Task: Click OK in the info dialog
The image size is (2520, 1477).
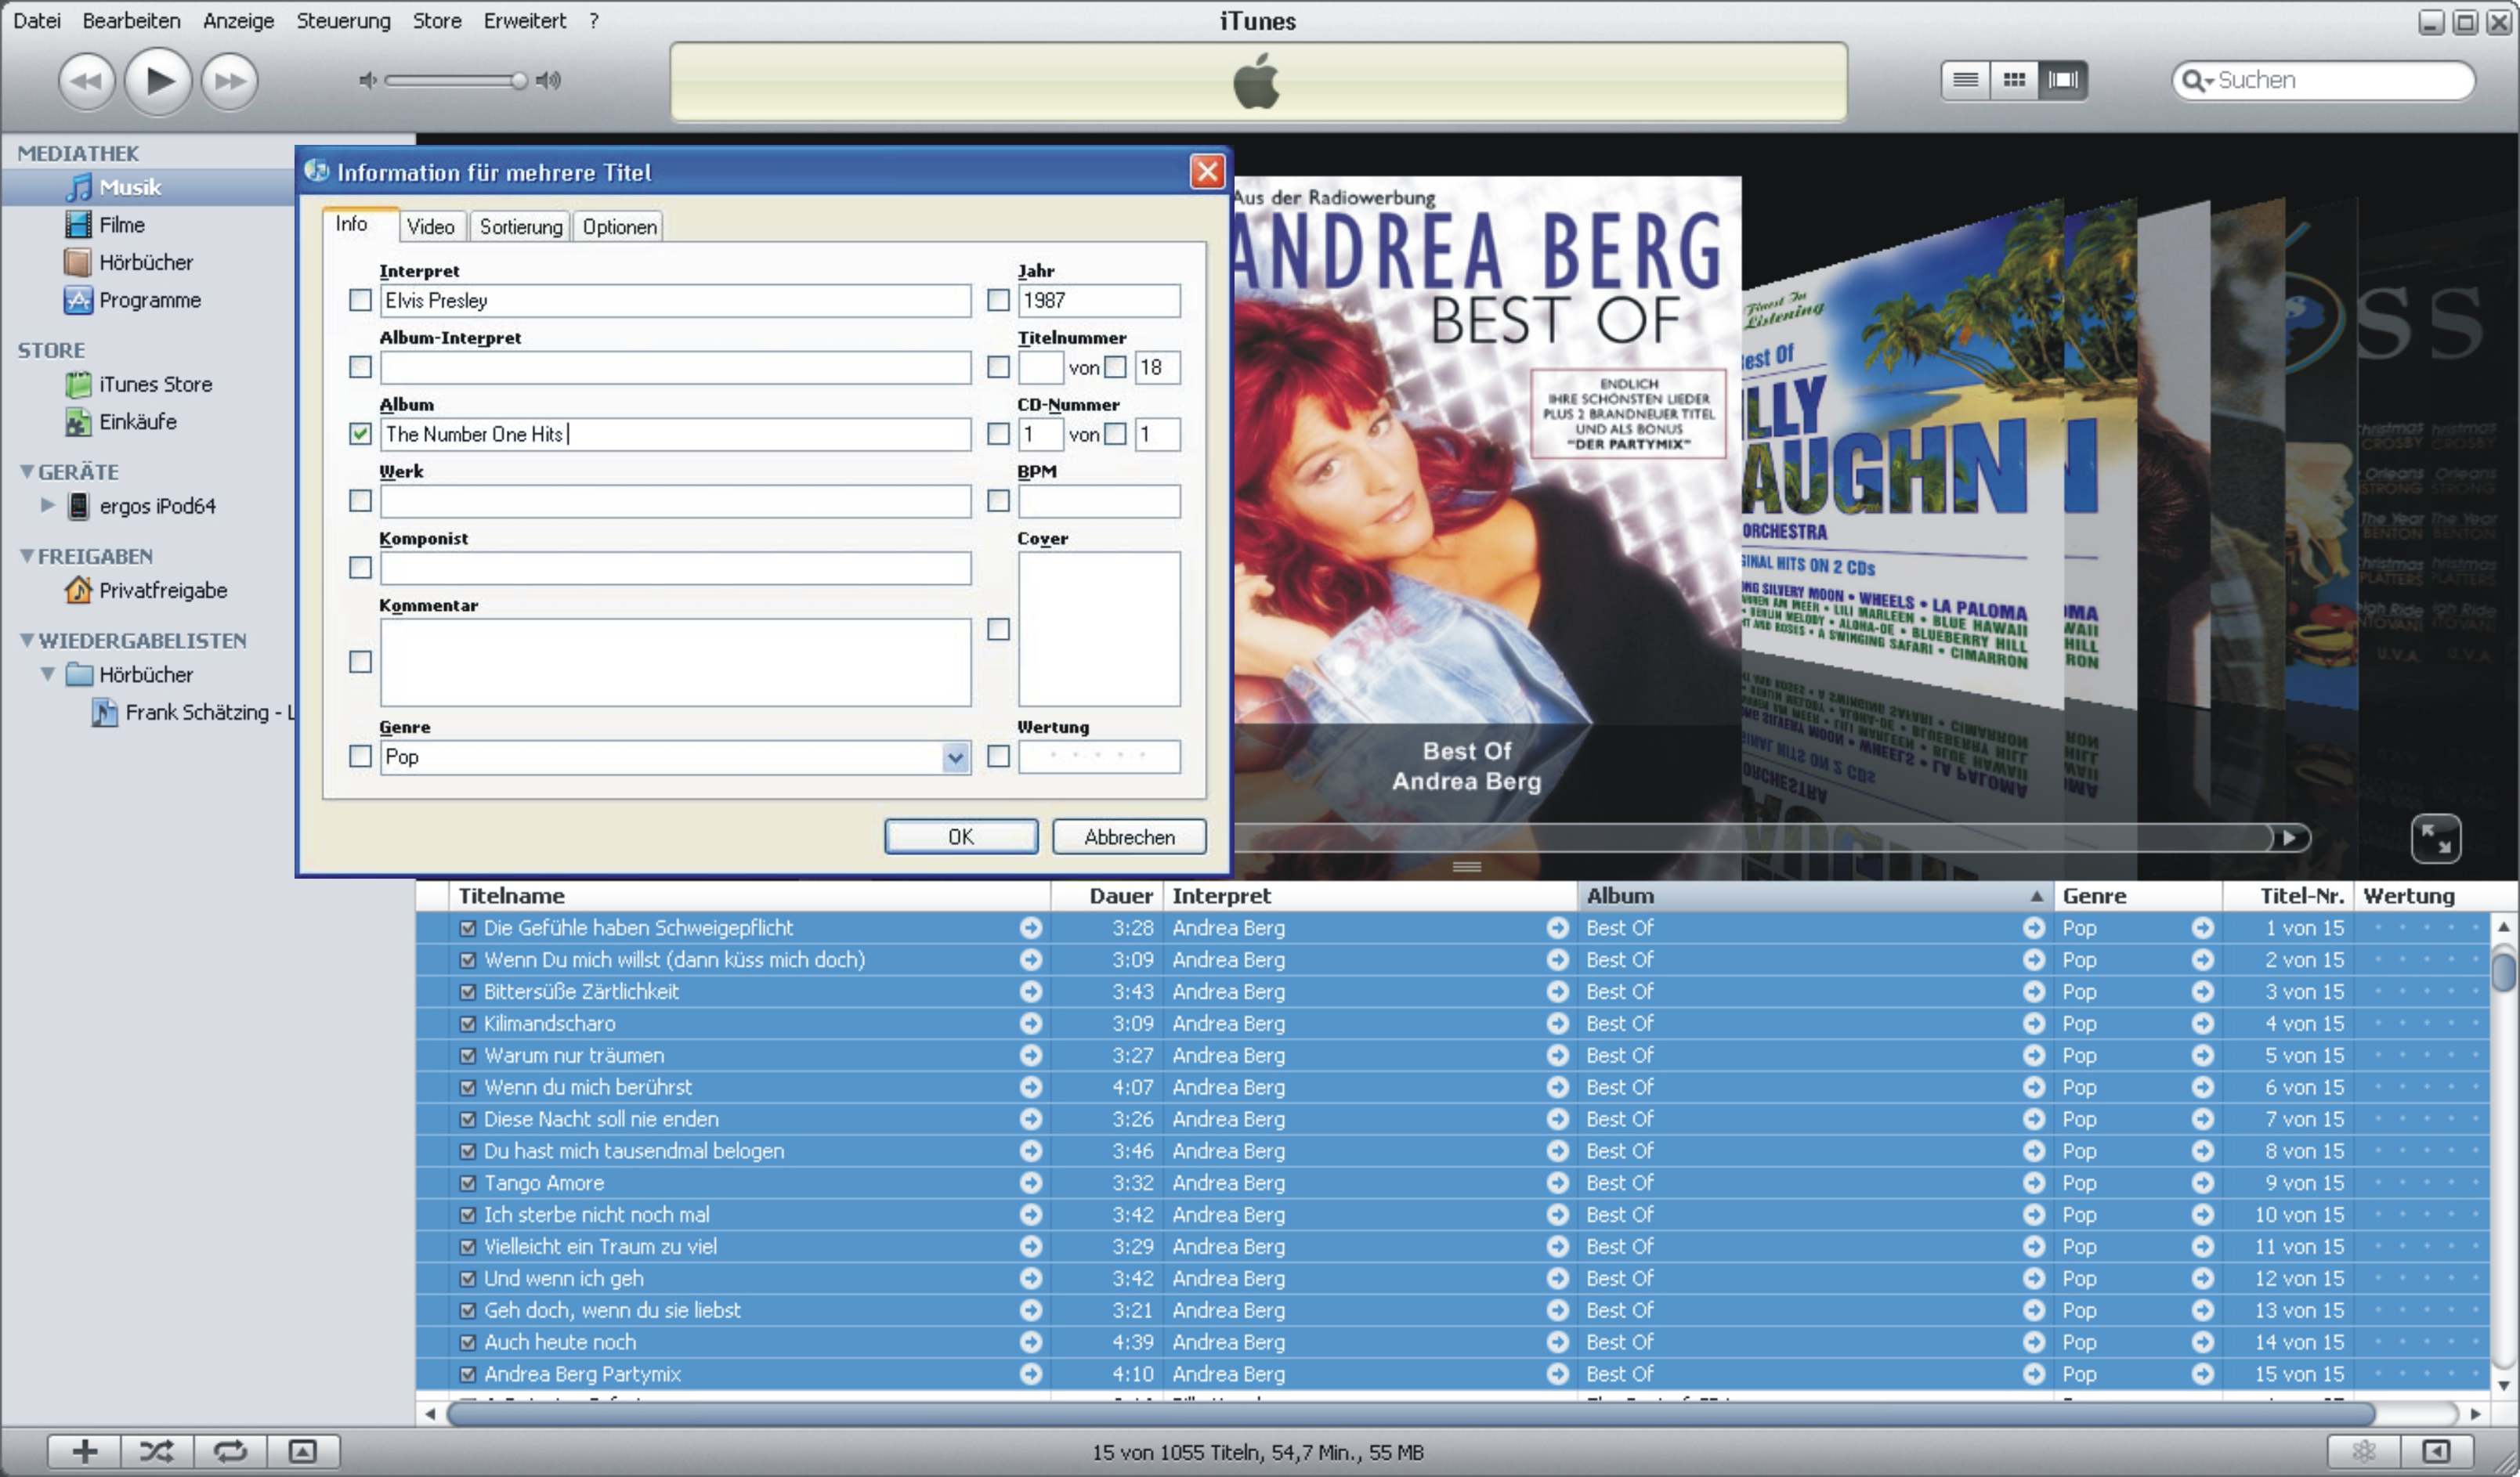Action: point(961,837)
